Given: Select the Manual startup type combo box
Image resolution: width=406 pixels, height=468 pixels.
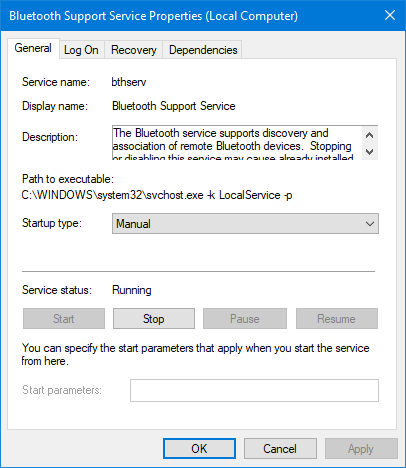Looking at the screenshot, I should pyautogui.click(x=245, y=224).
